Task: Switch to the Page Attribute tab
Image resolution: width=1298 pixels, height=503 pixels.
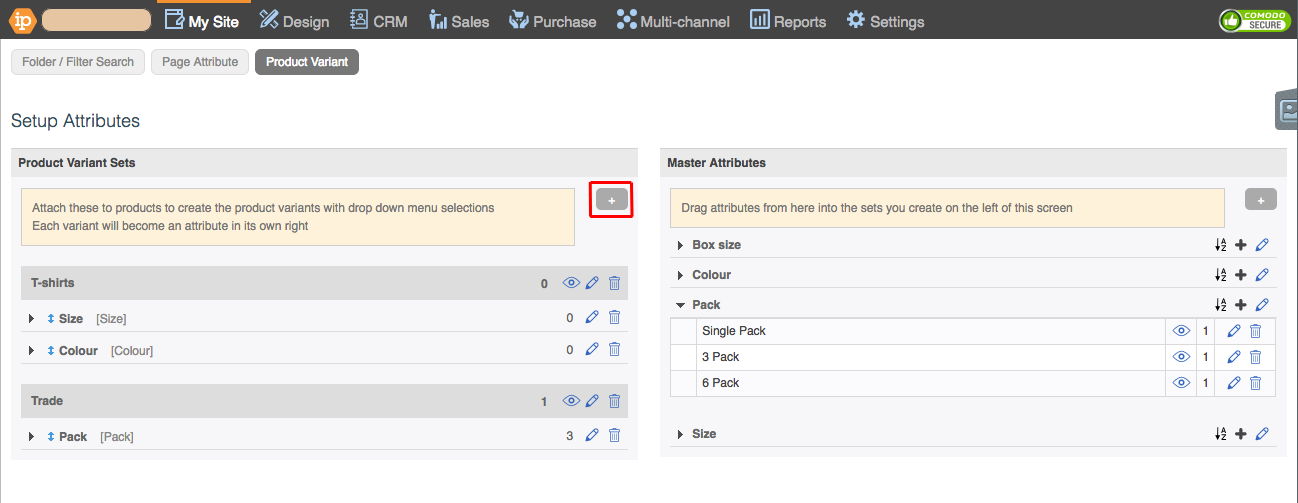Action: (x=200, y=62)
